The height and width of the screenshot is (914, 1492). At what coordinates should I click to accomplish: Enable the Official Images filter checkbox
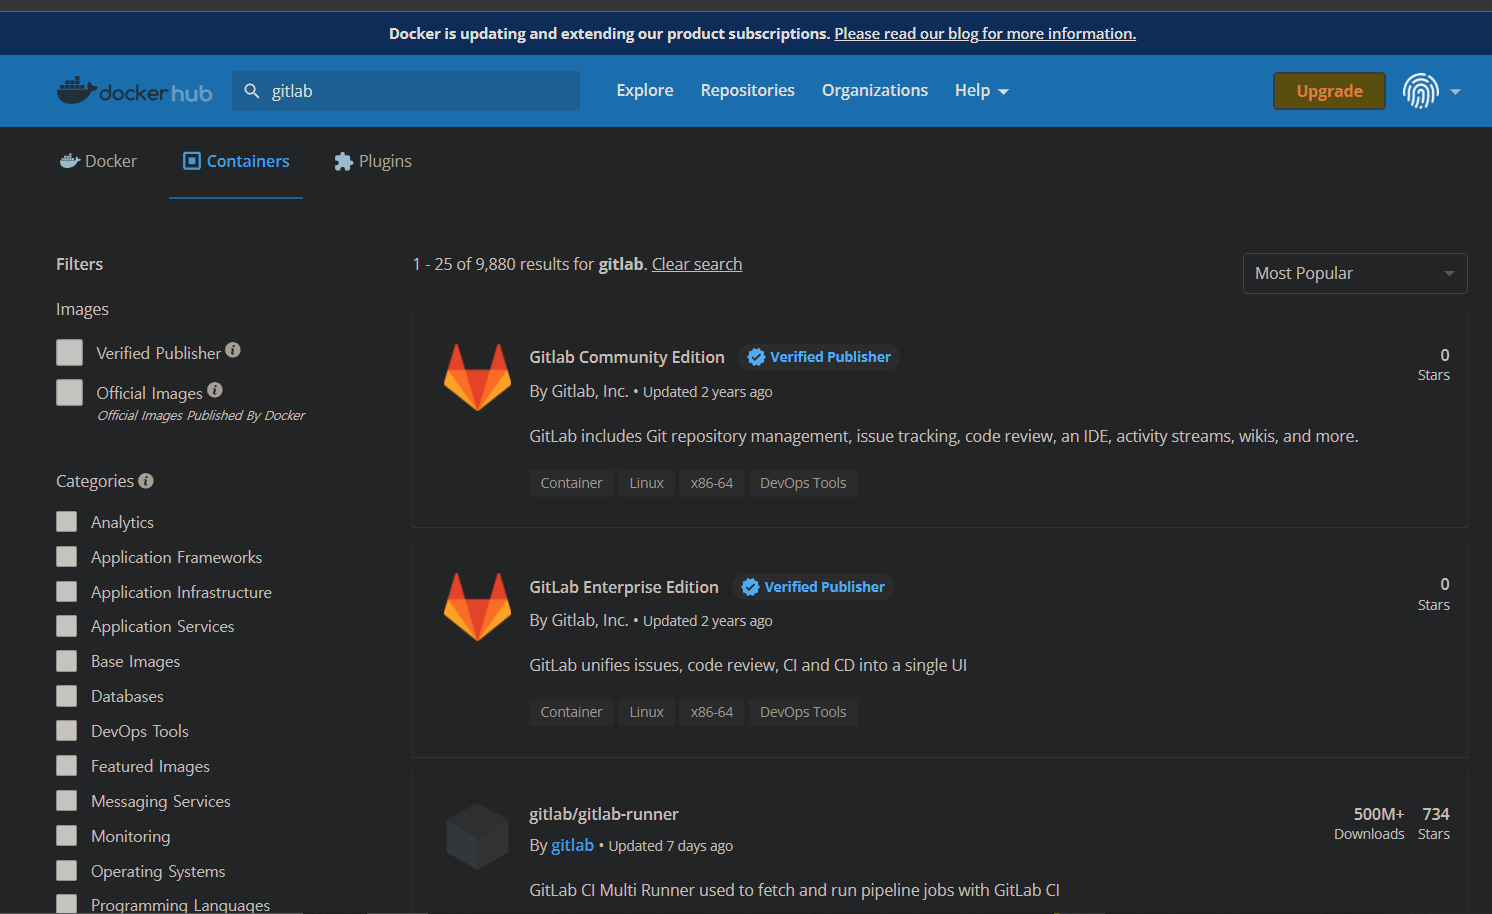pyautogui.click(x=70, y=392)
